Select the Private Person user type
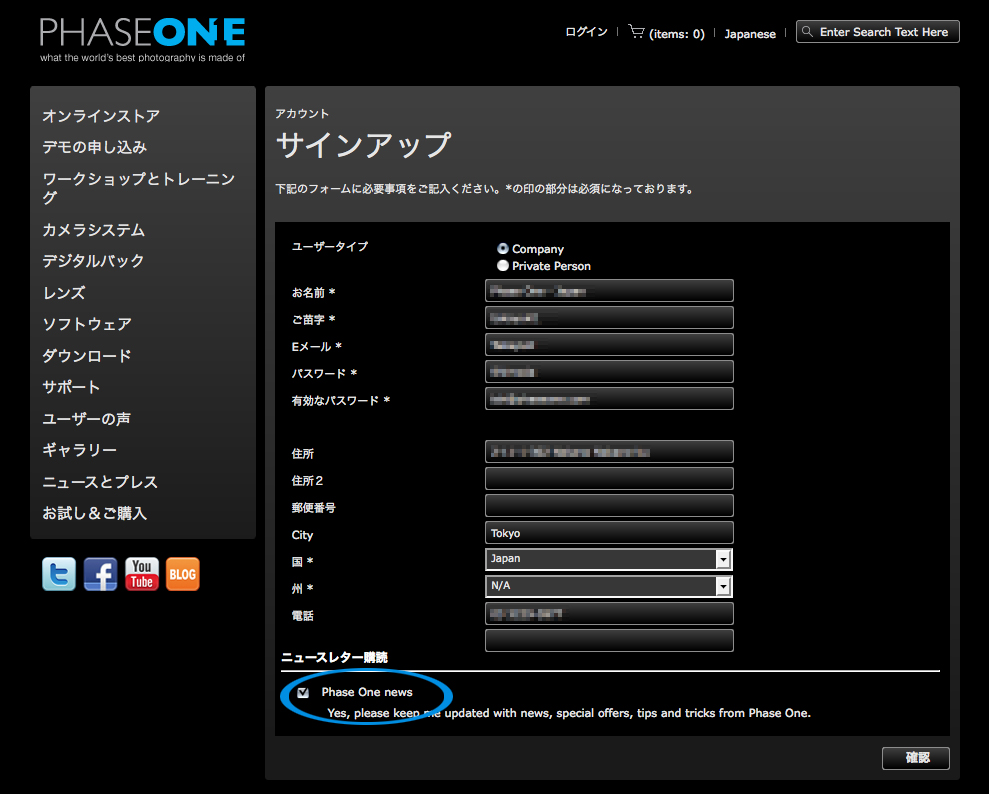 click(503, 265)
